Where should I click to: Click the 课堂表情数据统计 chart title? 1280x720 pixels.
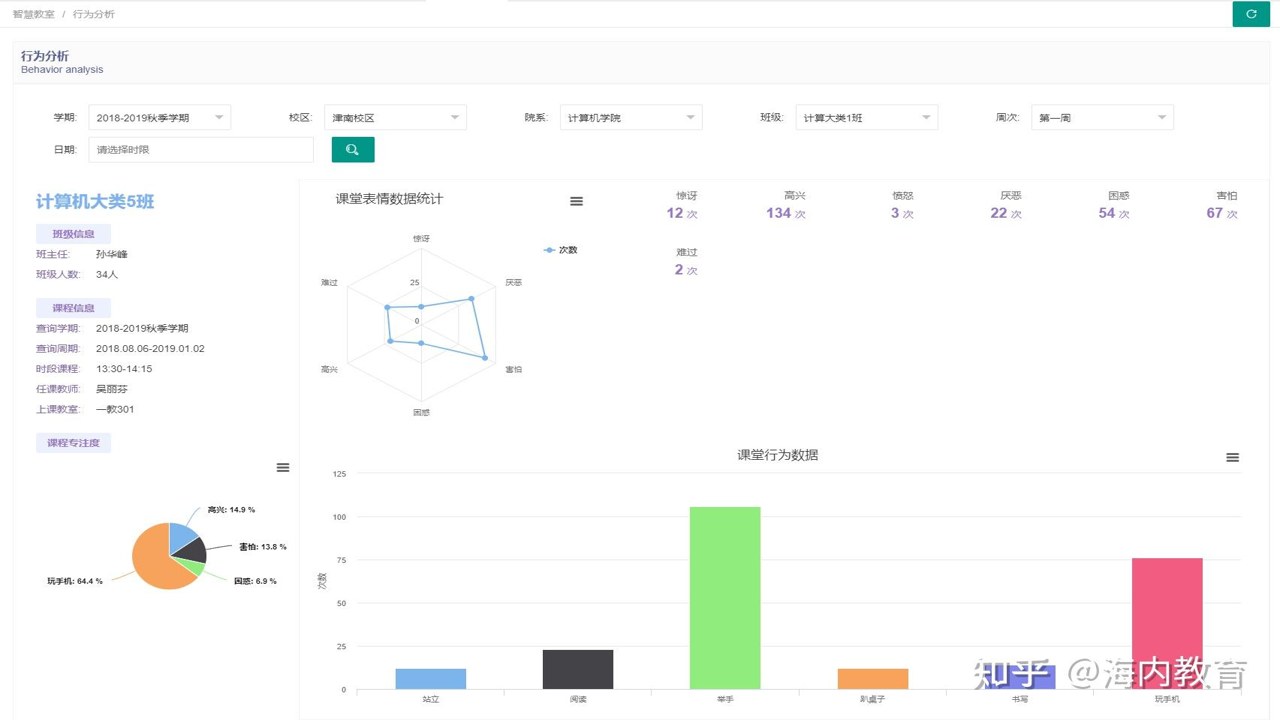389,199
